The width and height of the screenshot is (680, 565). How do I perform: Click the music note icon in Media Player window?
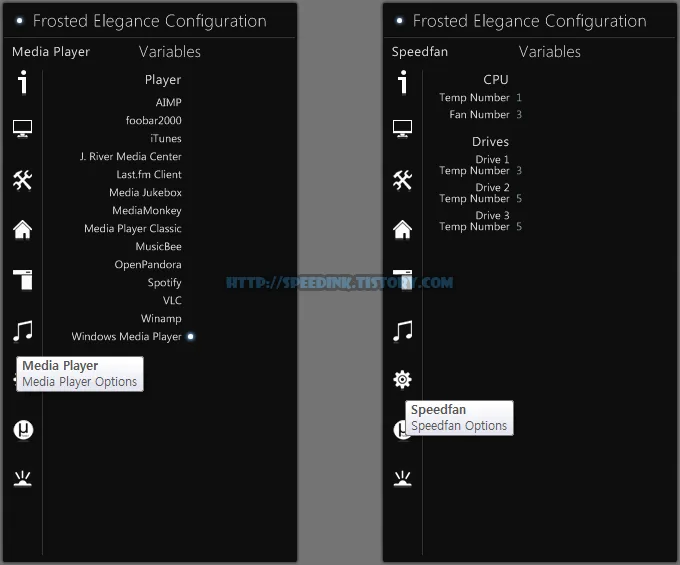(23, 331)
